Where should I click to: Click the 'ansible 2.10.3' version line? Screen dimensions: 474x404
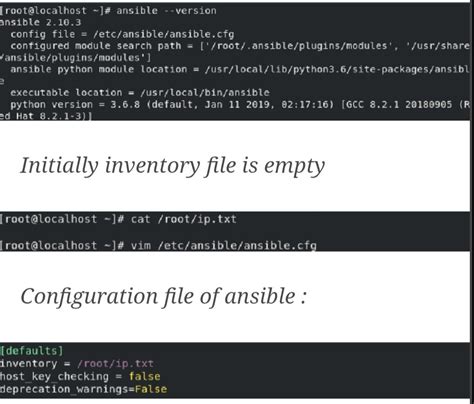pos(41,22)
